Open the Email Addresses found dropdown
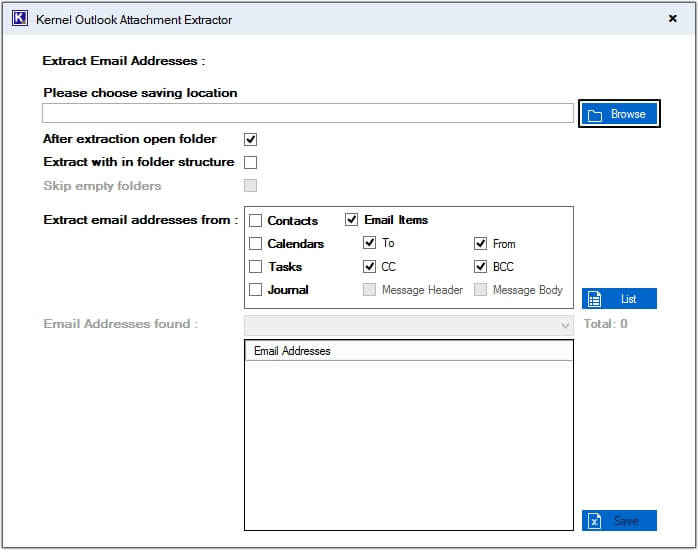This screenshot has width=699, height=551. click(409, 325)
